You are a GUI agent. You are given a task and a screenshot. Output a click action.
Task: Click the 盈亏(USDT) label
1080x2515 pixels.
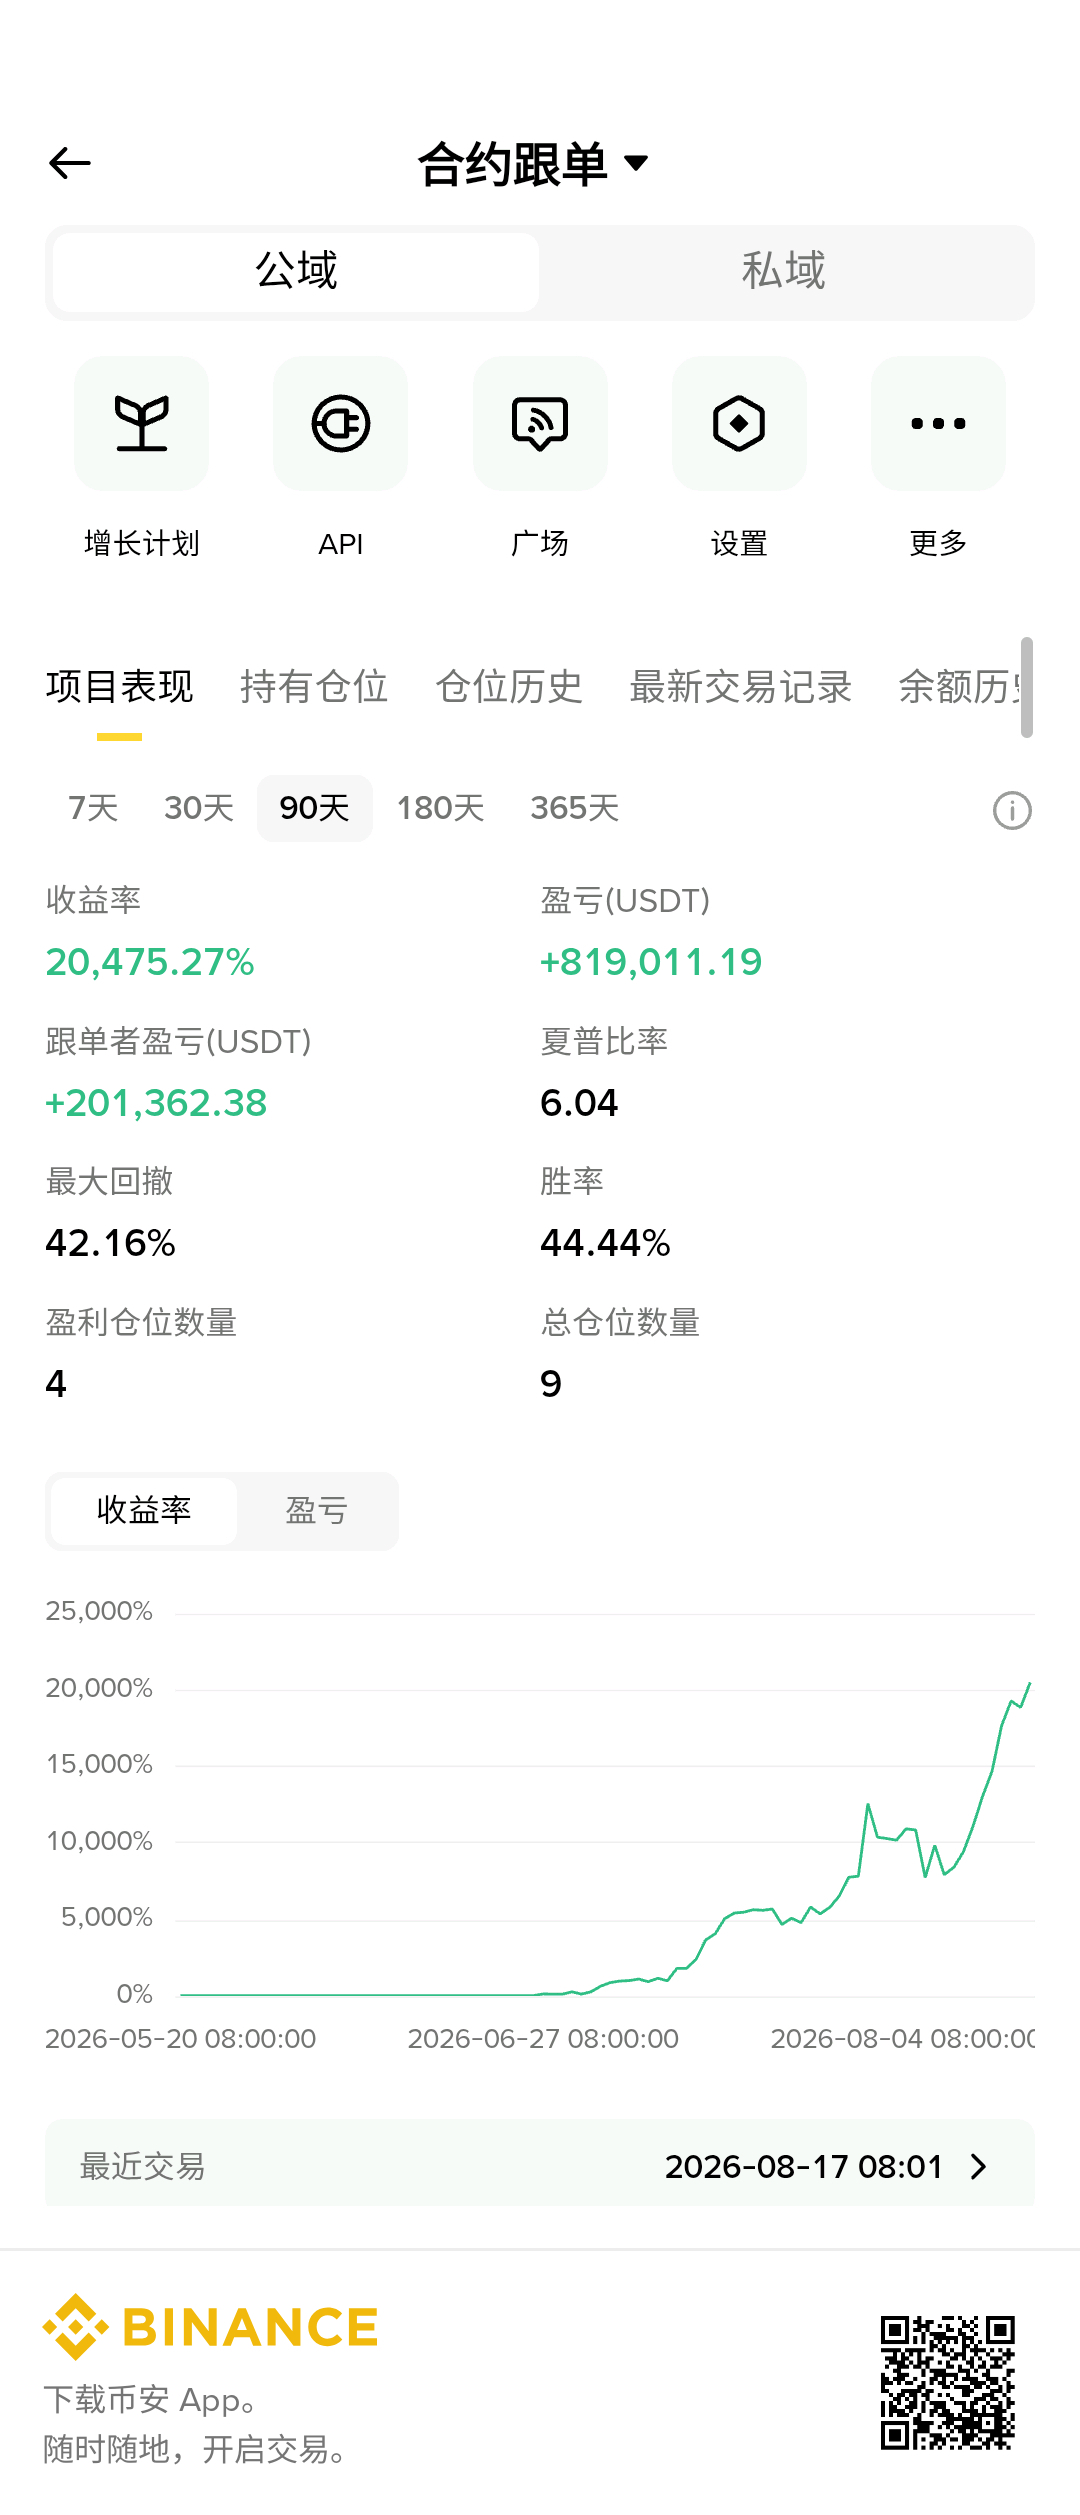click(625, 901)
